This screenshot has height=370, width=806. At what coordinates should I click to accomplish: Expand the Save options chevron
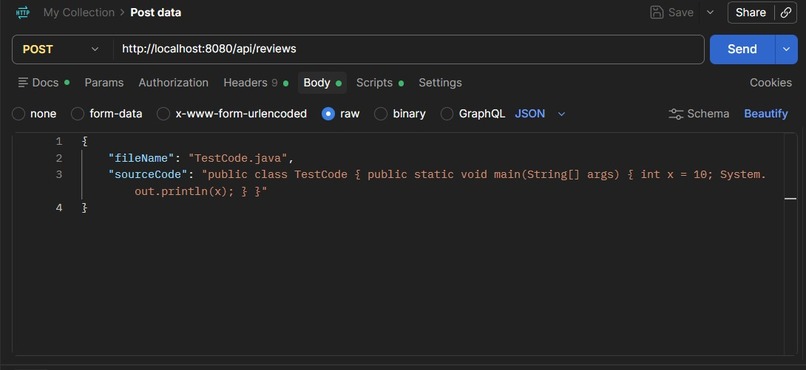coord(710,12)
